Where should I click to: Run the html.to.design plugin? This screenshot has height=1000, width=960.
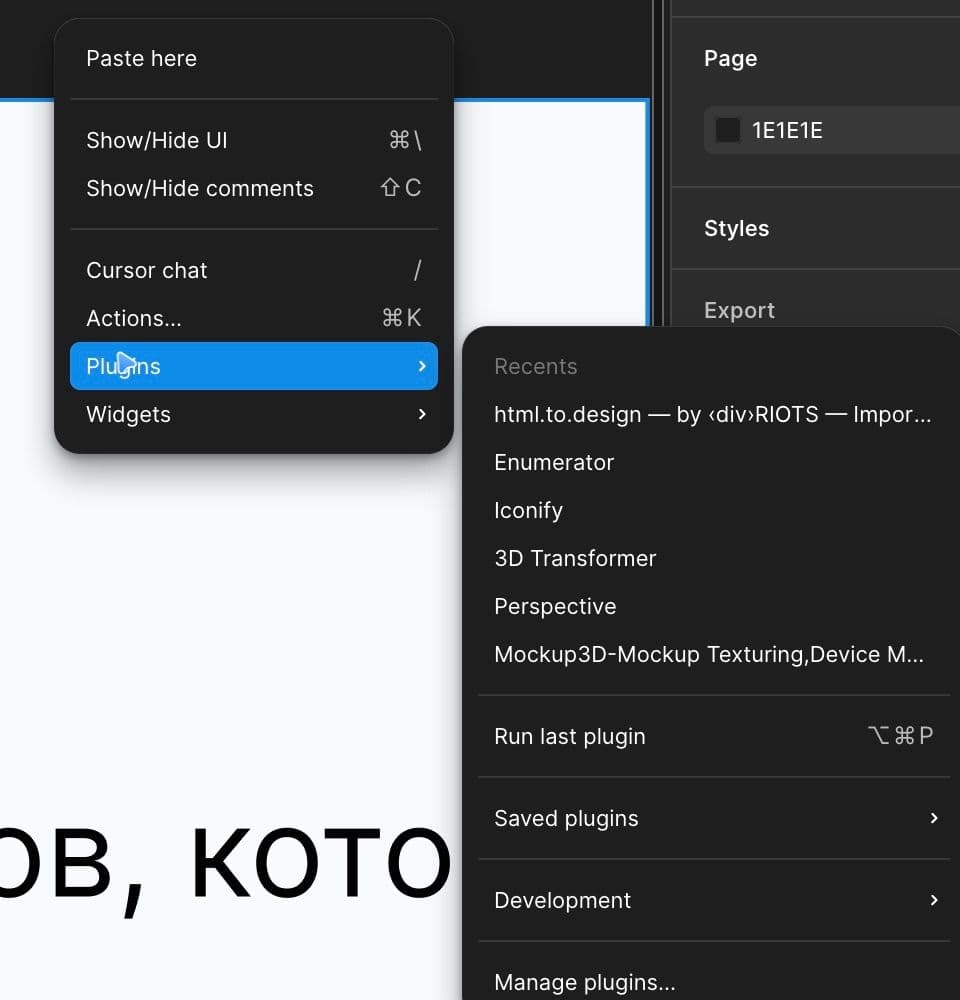pos(713,415)
